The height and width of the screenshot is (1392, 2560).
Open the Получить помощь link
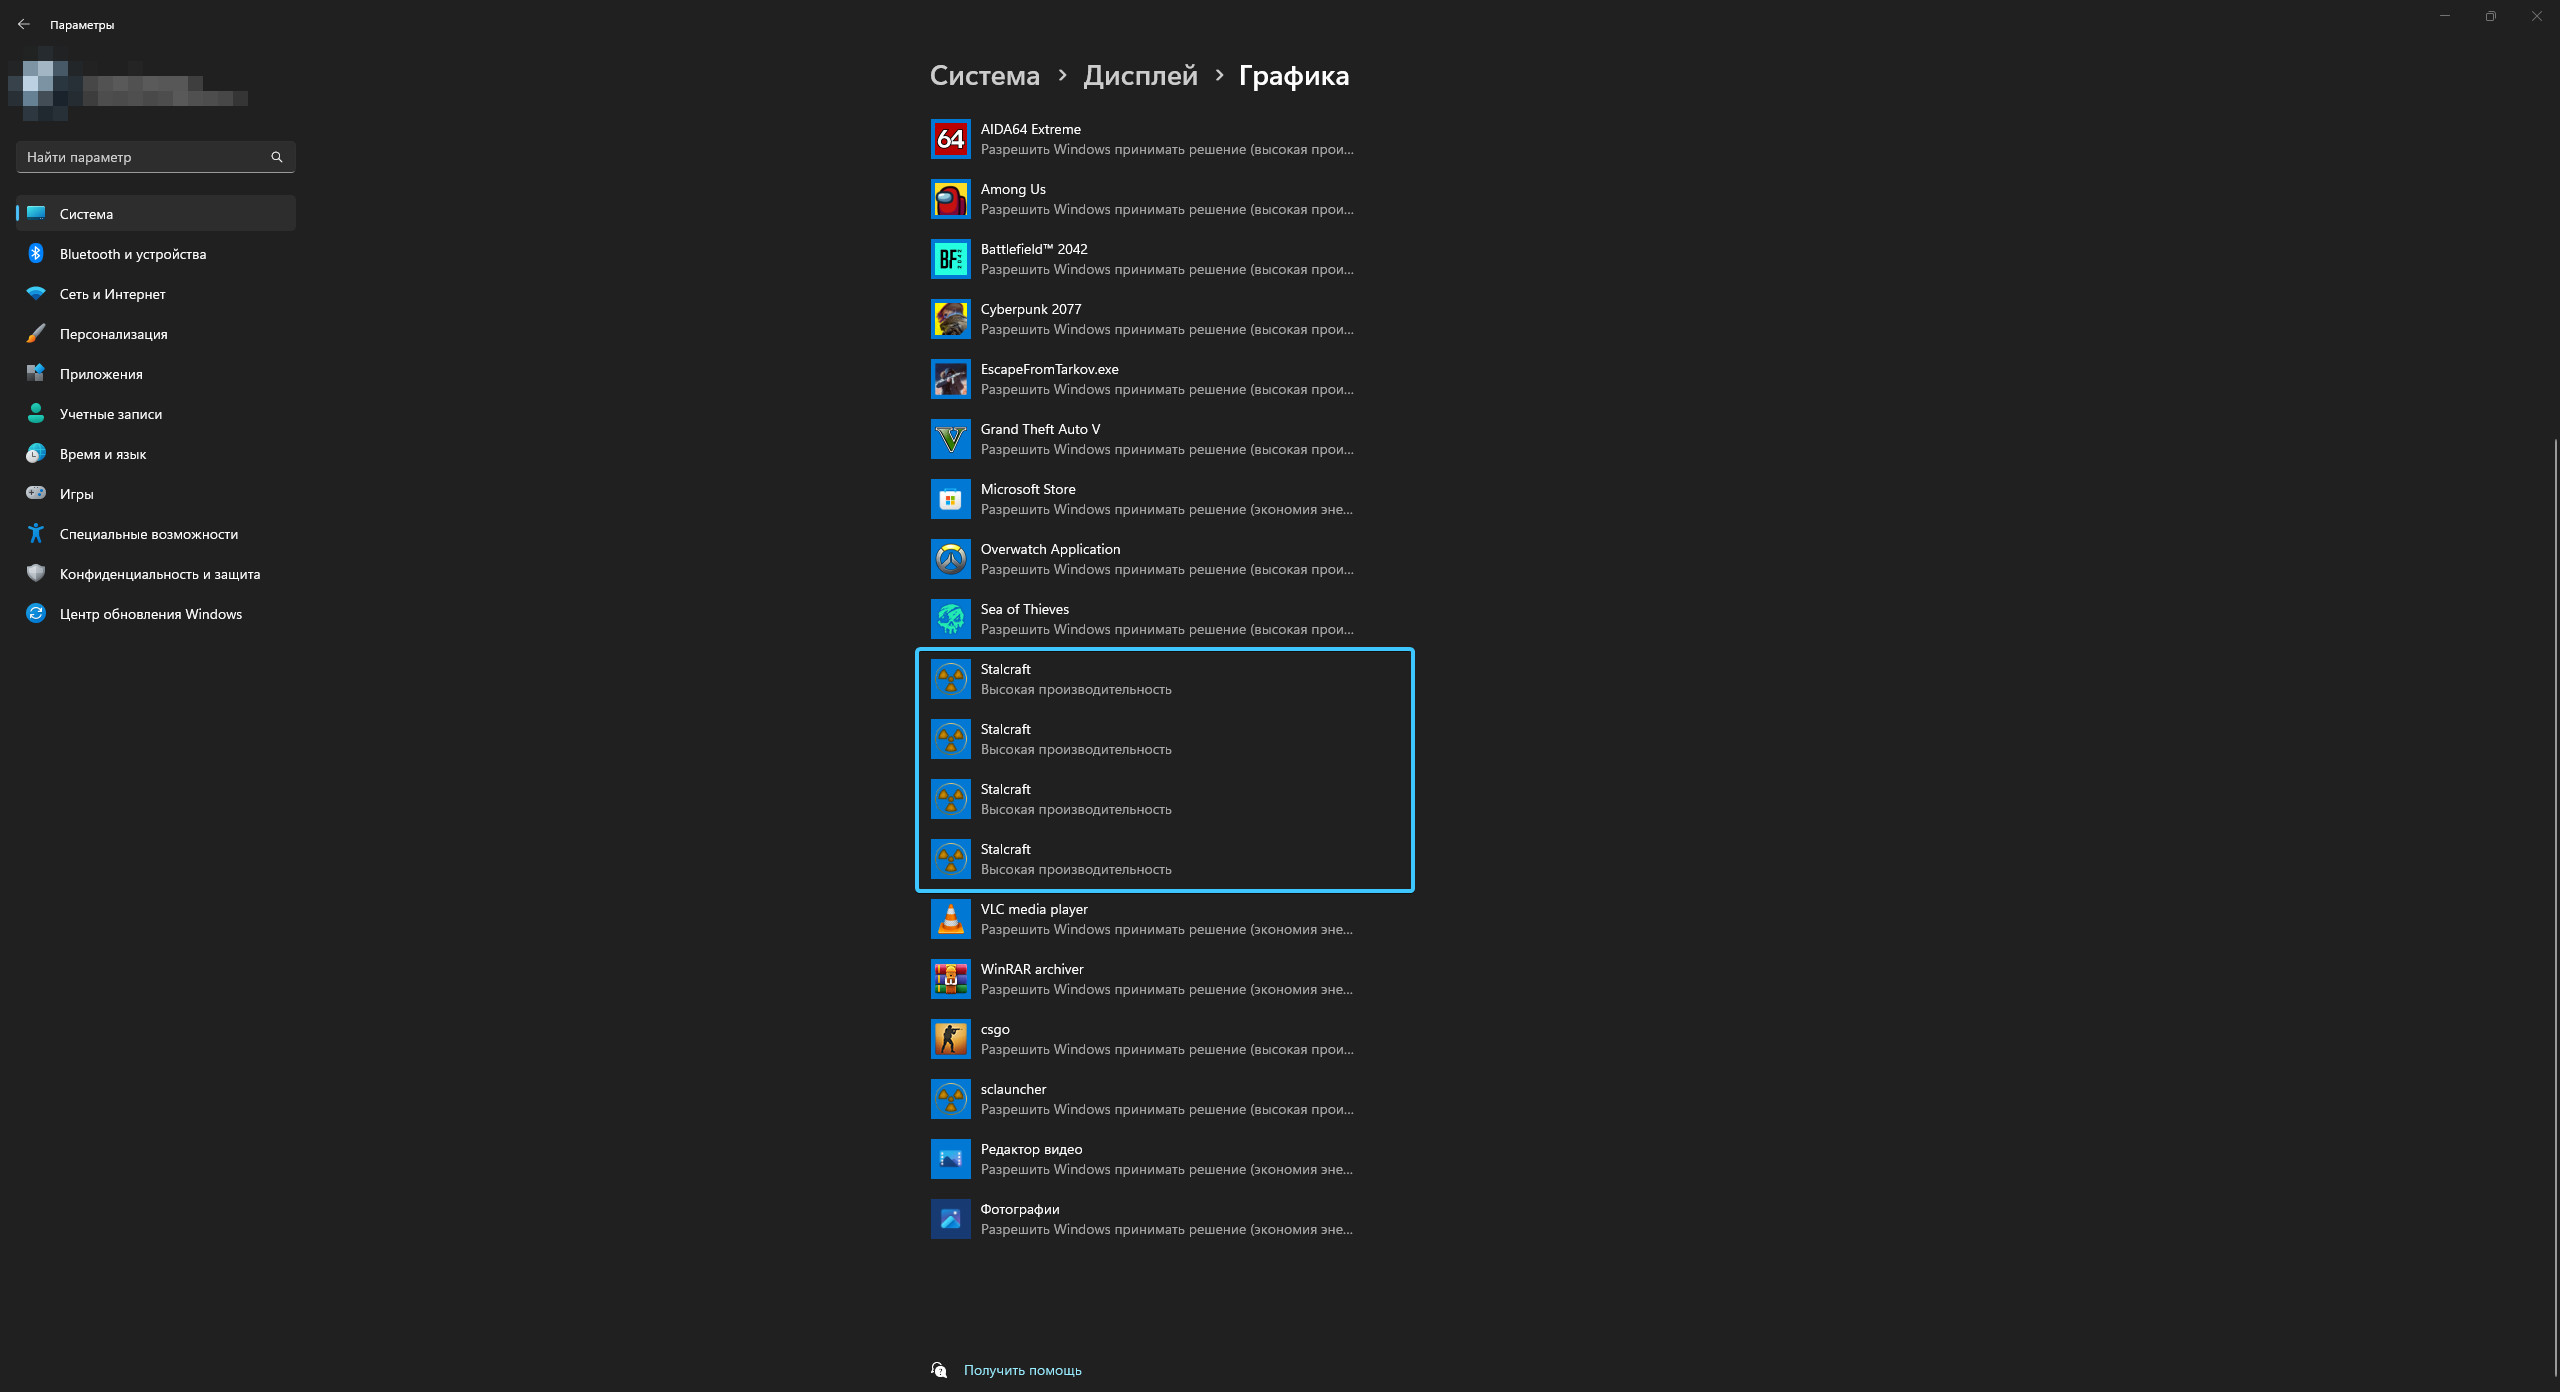tap(1022, 1370)
